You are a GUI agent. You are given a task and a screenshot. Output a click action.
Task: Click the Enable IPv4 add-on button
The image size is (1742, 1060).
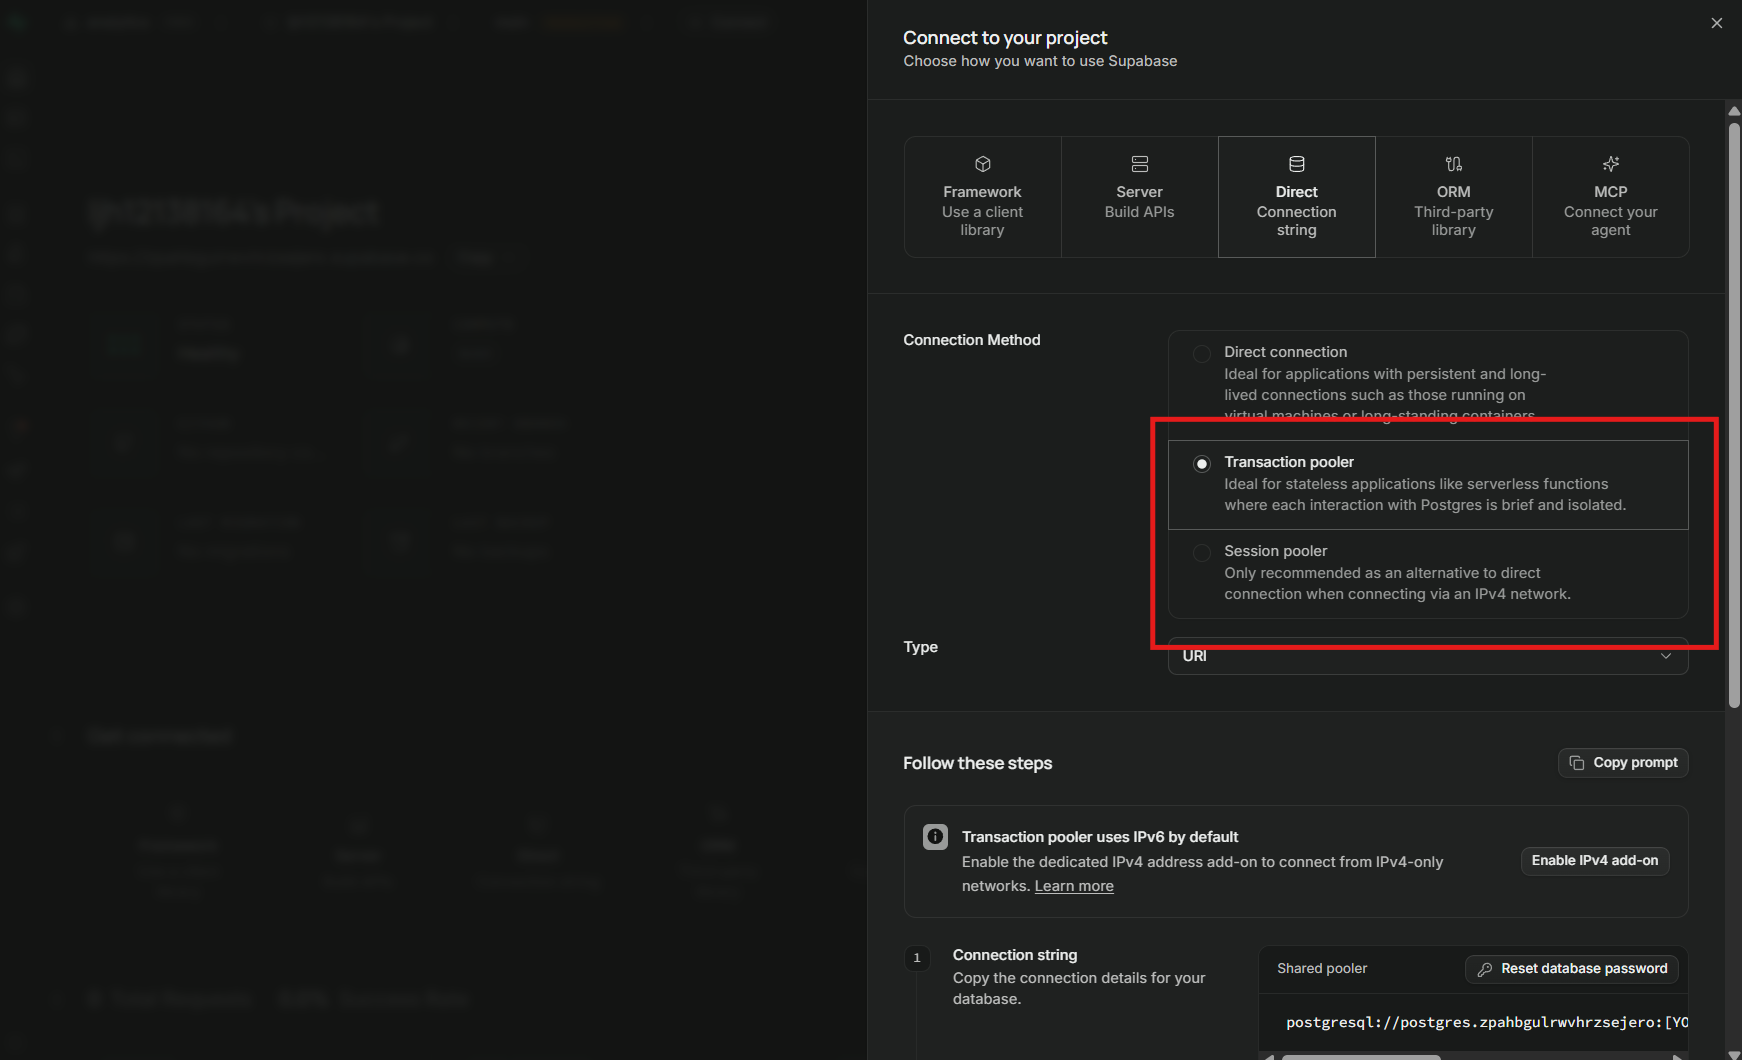point(1595,861)
